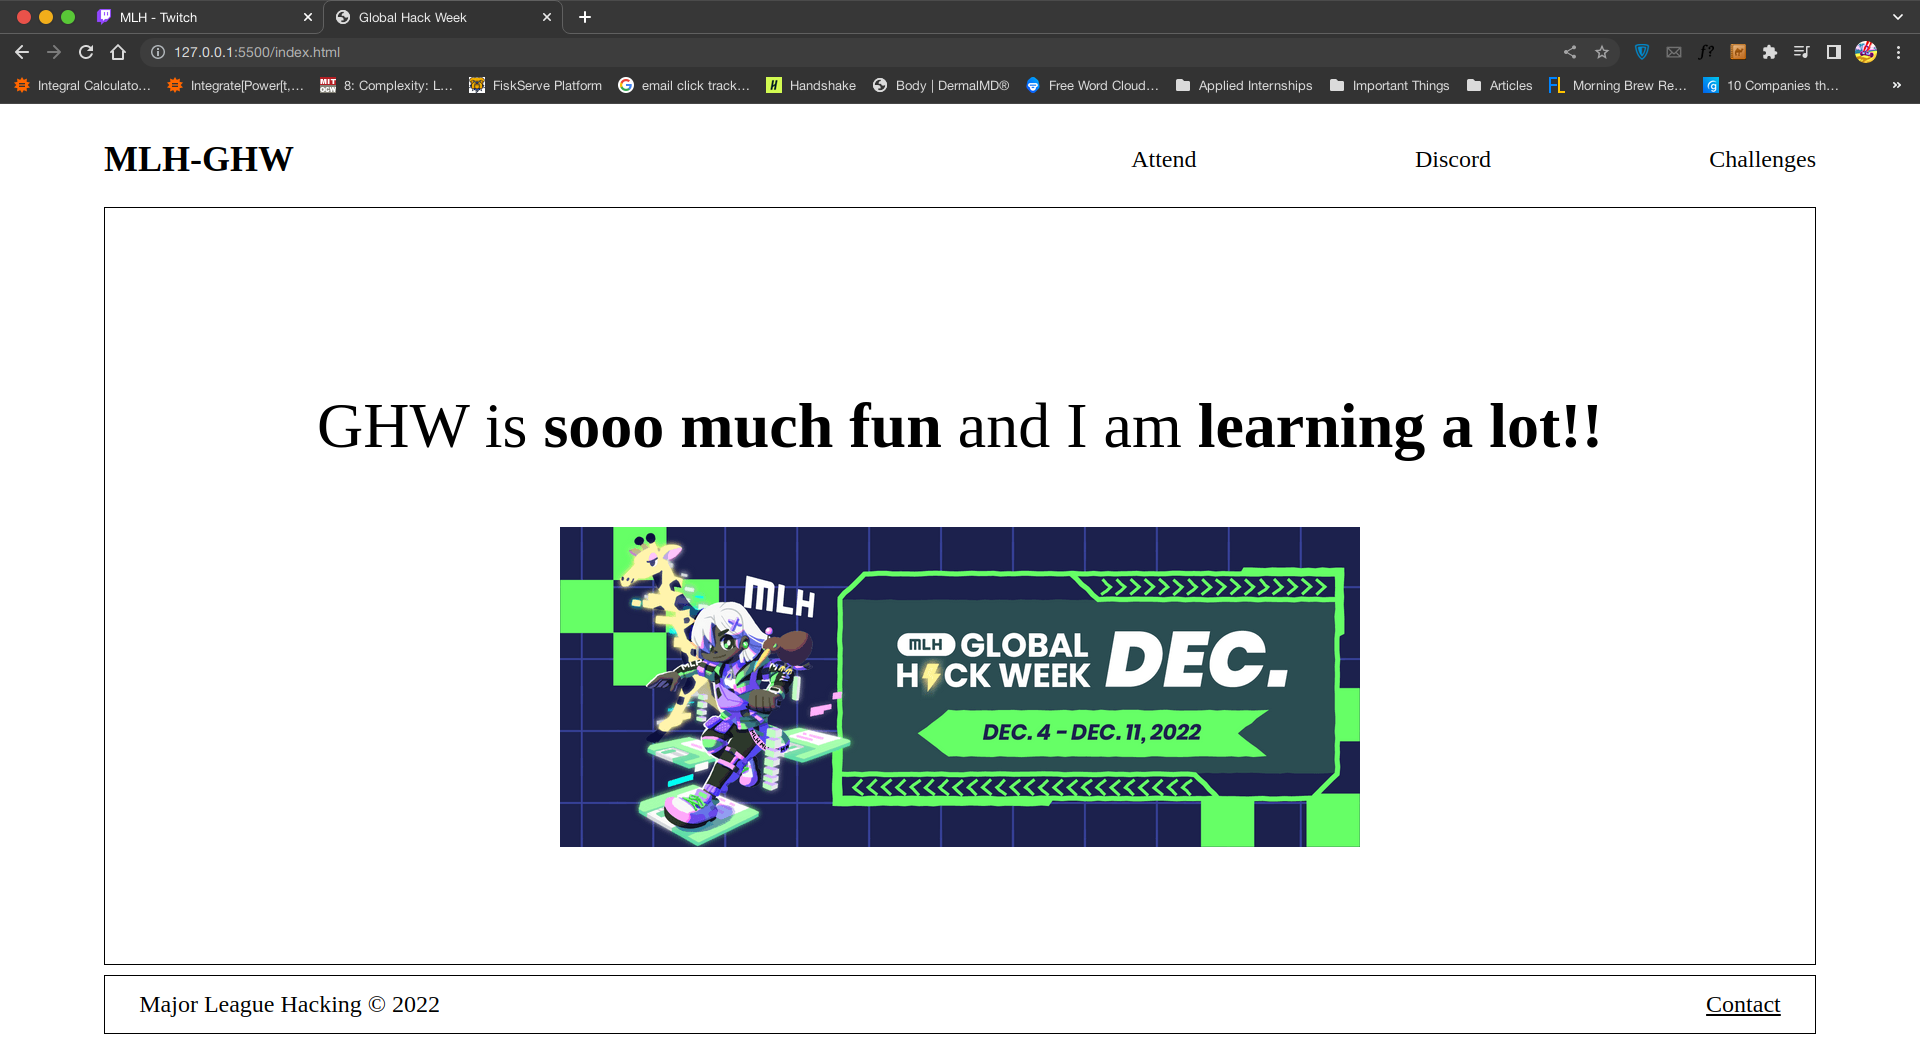This screenshot has height=1050, width=1920.
Task: Open tab search dropdown arrow
Action: tap(1898, 17)
